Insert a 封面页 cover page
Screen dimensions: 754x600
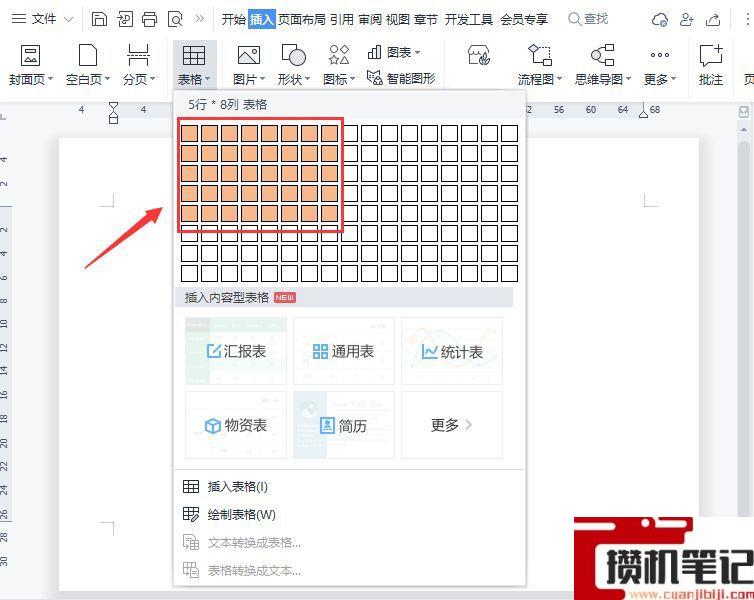pyautogui.click(x=31, y=65)
